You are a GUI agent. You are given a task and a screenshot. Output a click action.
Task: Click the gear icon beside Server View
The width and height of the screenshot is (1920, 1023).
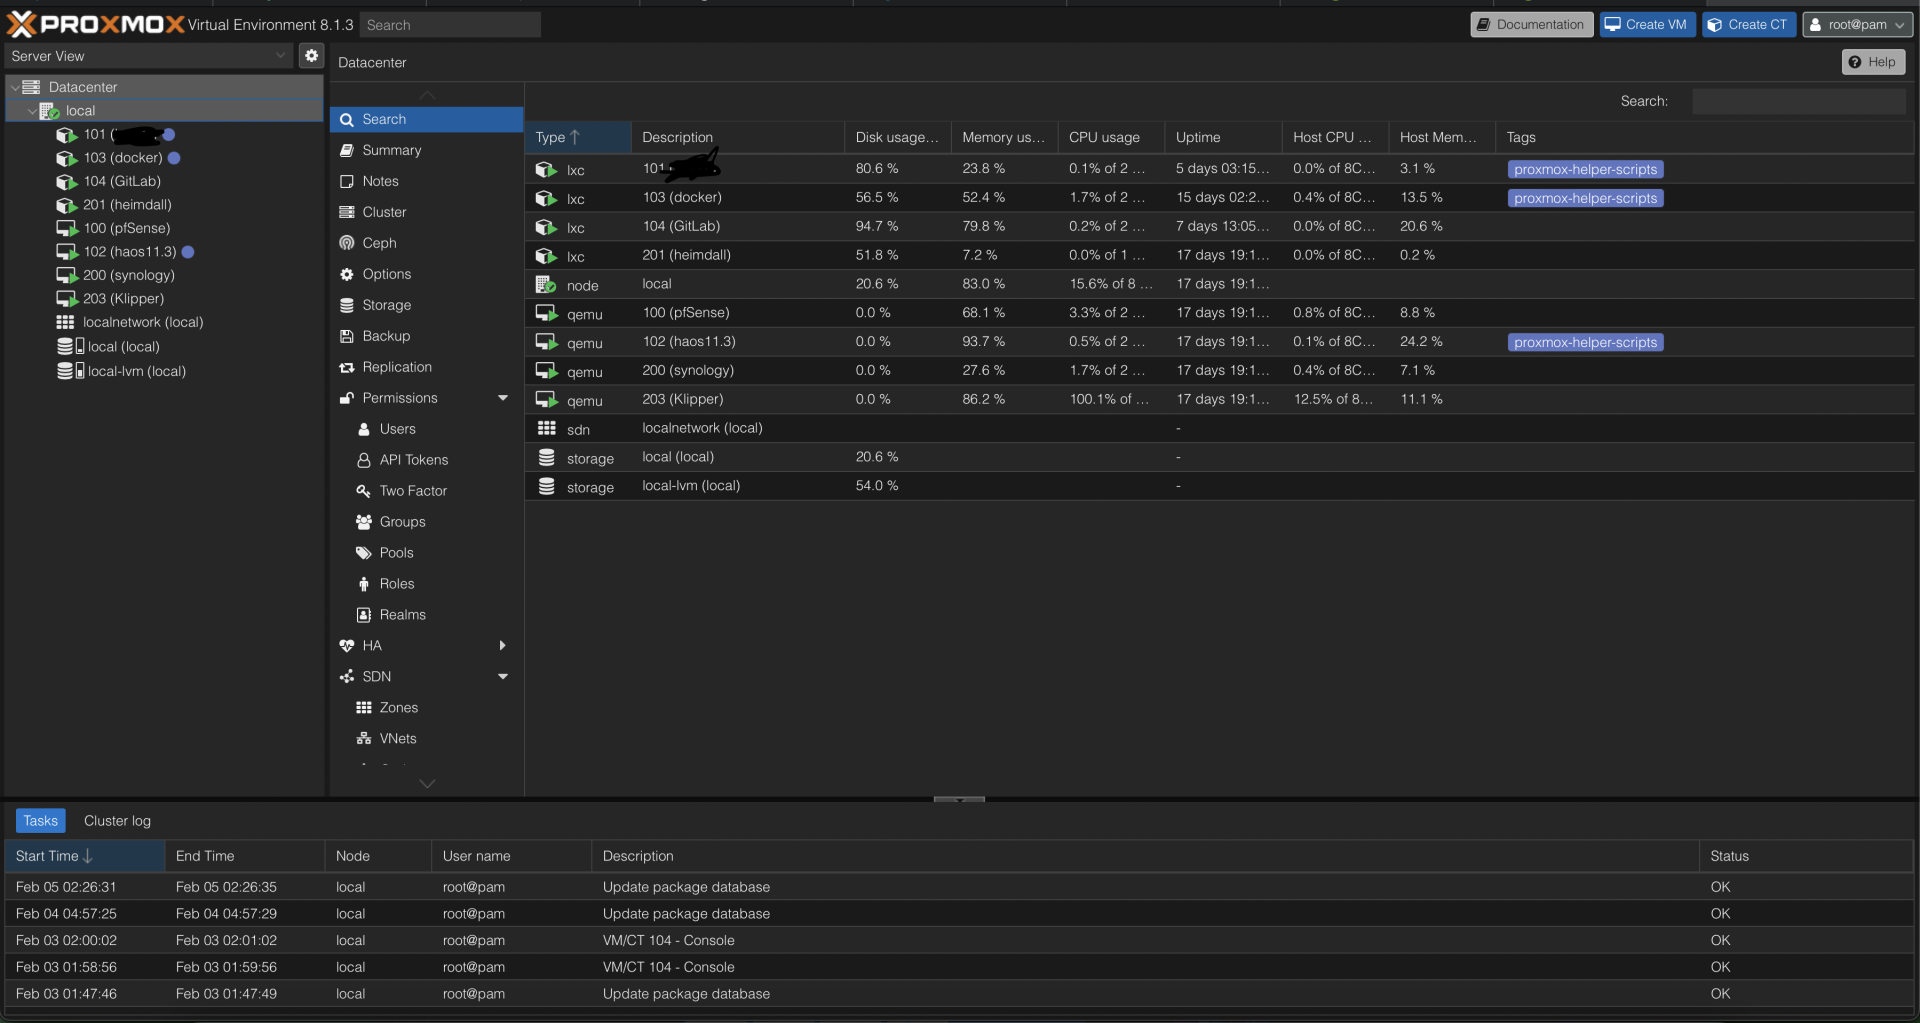click(311, 56)
